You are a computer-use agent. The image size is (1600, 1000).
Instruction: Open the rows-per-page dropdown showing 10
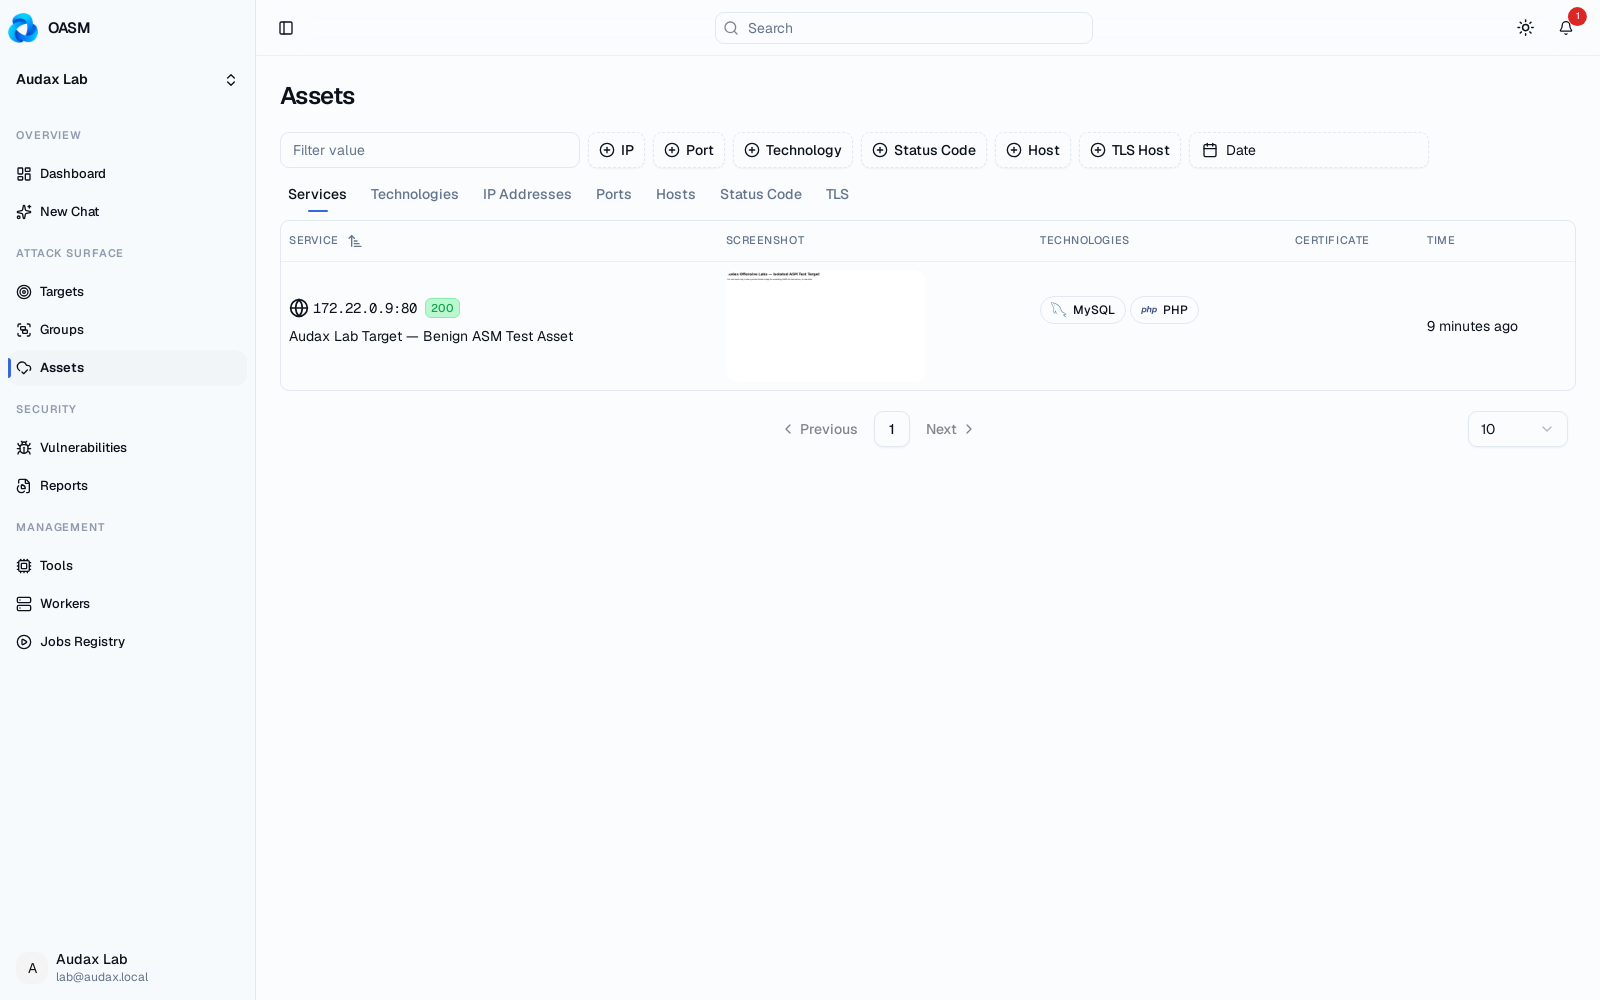tap(1517, 429)
